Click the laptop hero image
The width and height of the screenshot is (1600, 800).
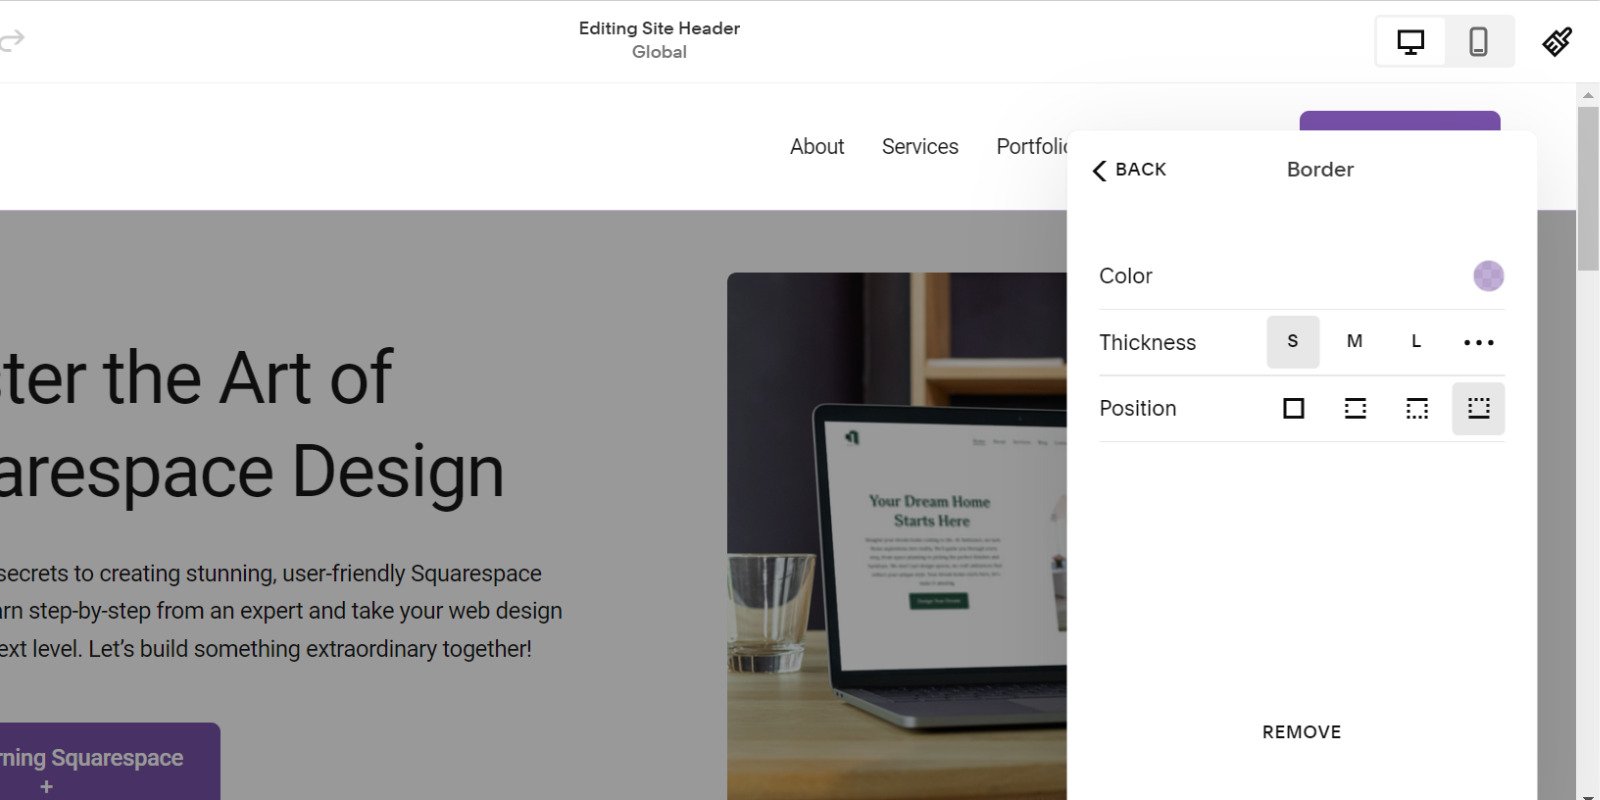coord(897,536)
